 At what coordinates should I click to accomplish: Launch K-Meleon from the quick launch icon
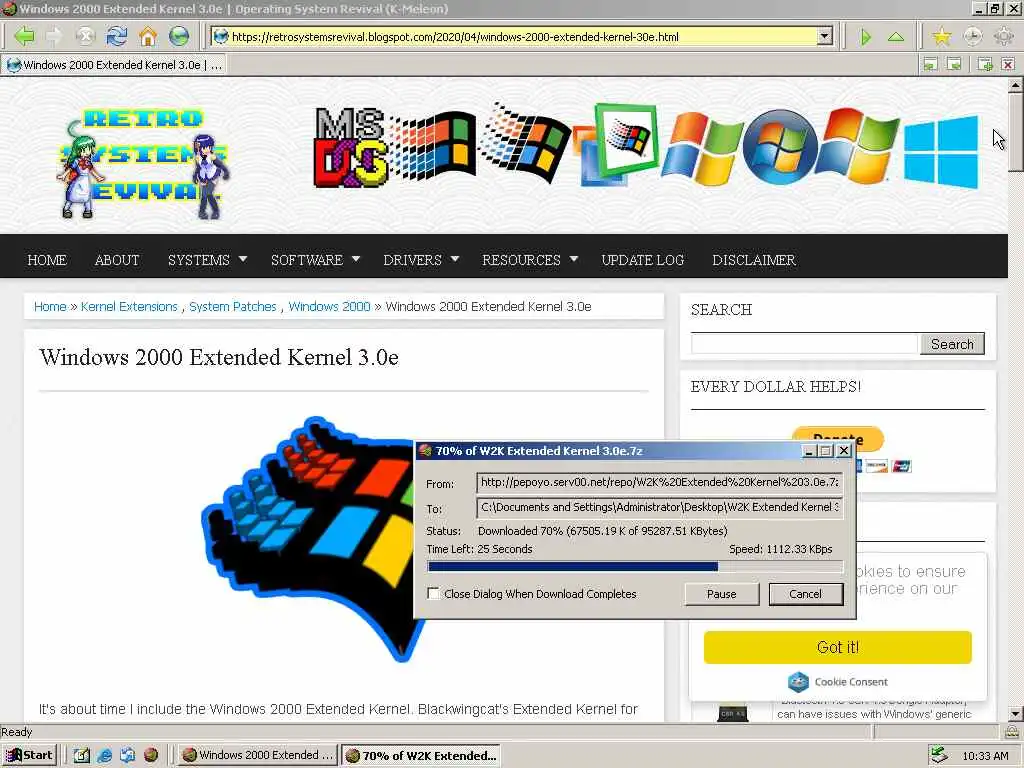click(151, 755)
